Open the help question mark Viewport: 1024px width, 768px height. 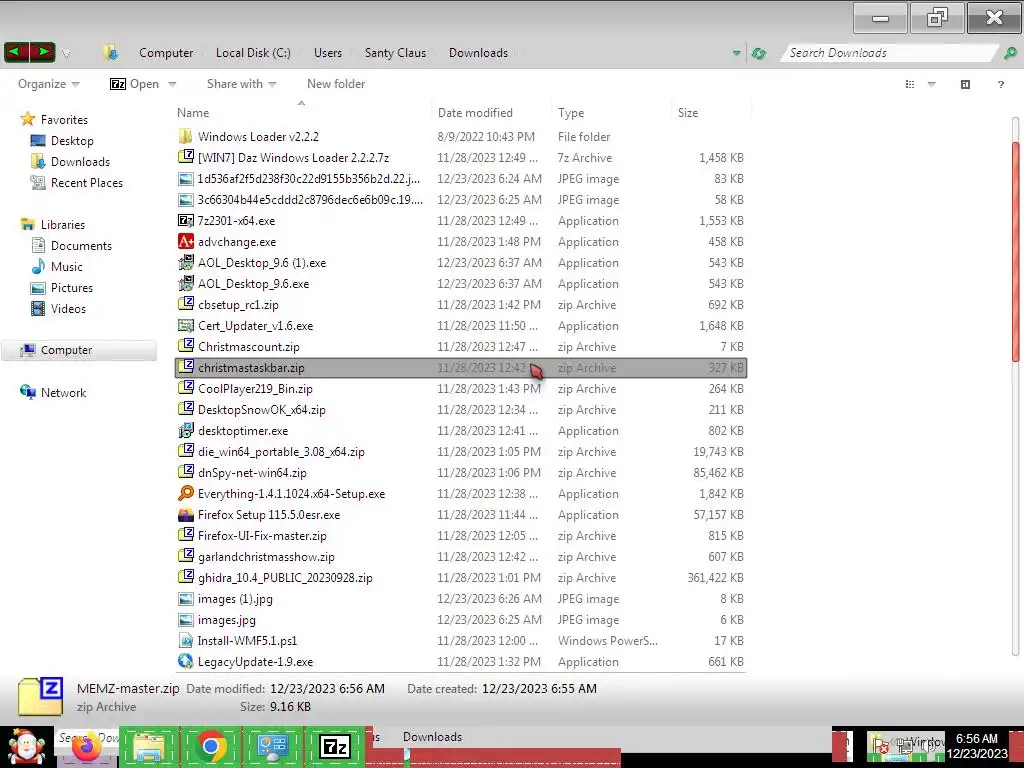1000,84
